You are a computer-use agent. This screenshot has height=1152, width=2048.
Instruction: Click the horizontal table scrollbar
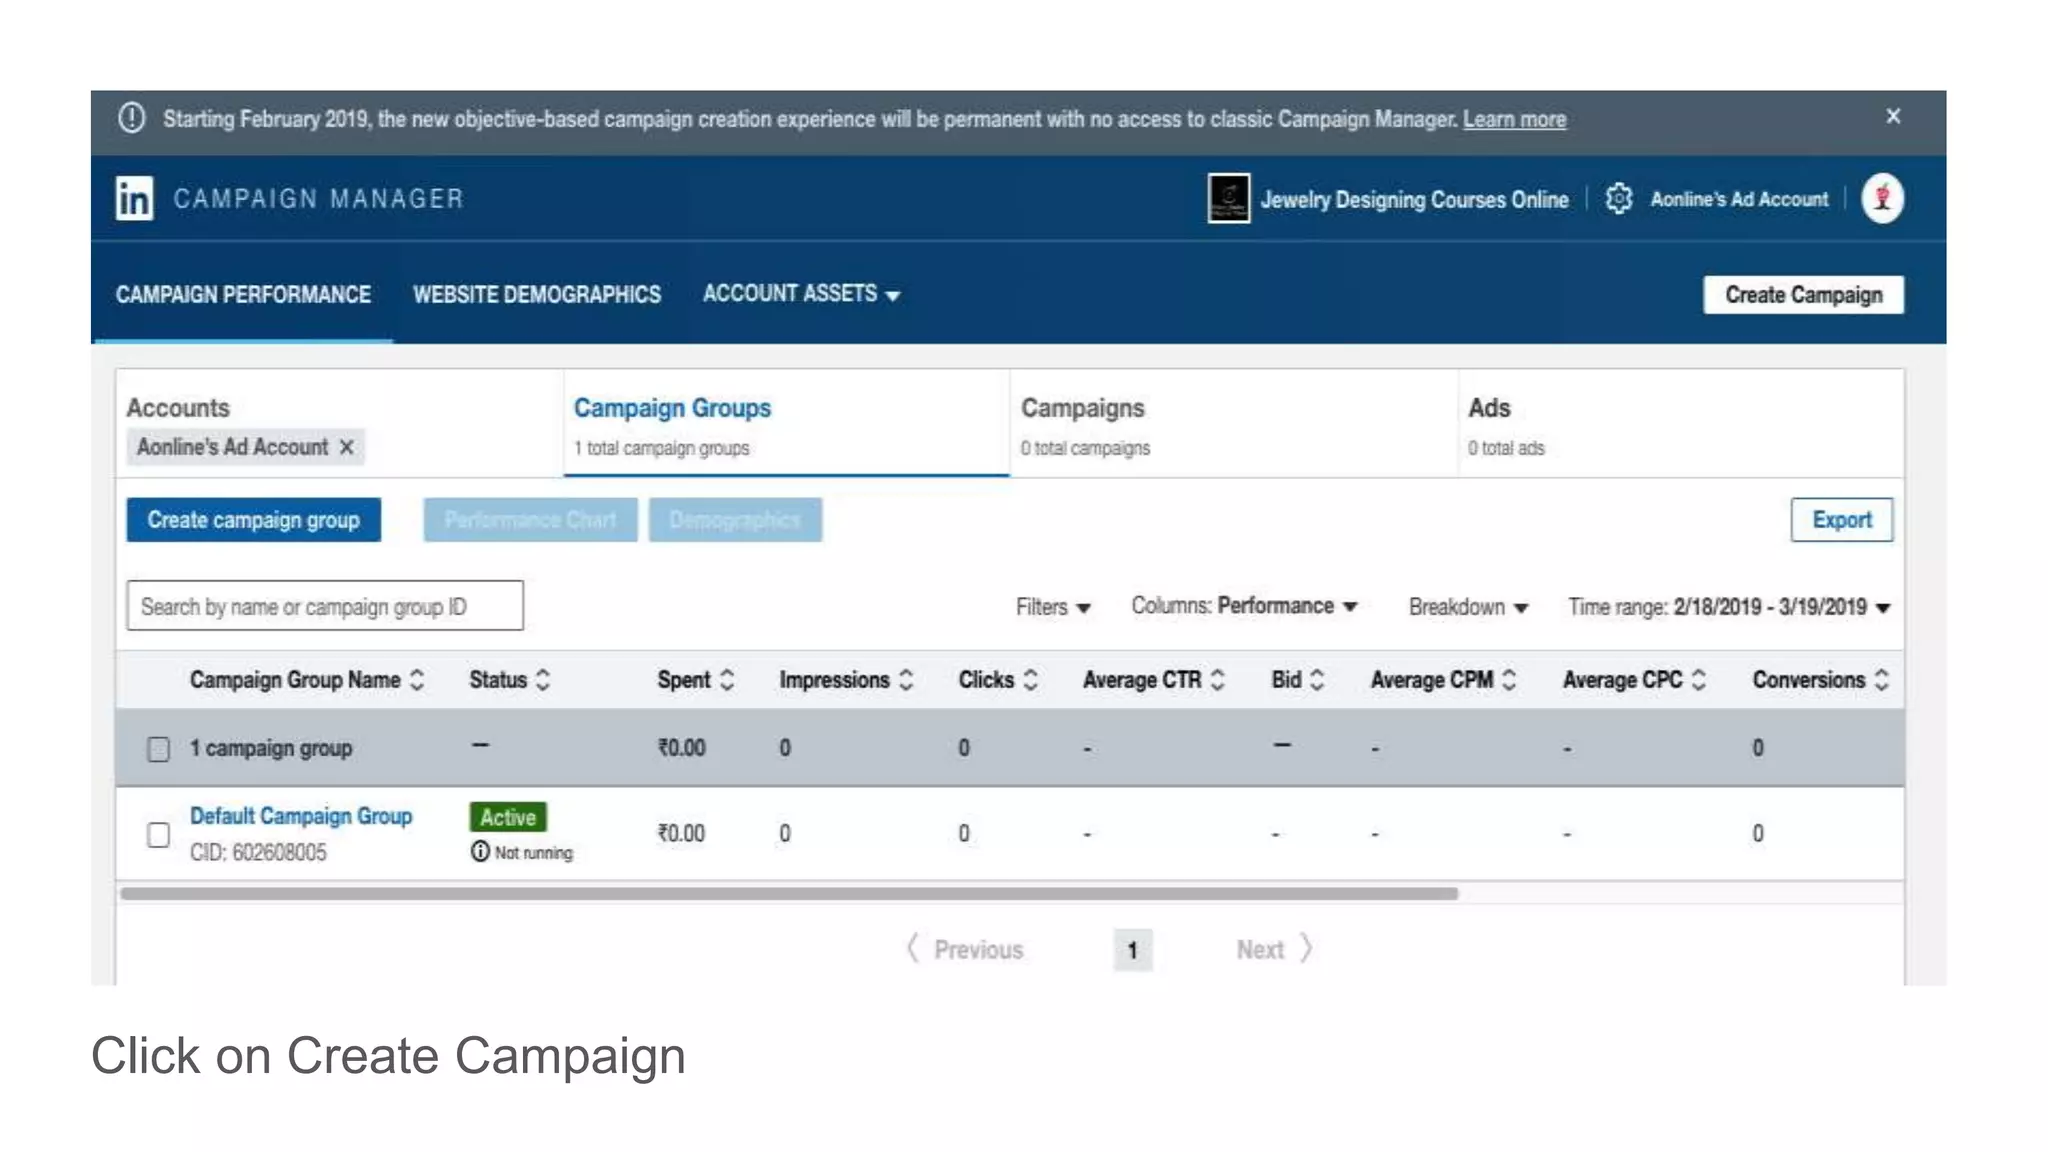(x=789, y=894)
